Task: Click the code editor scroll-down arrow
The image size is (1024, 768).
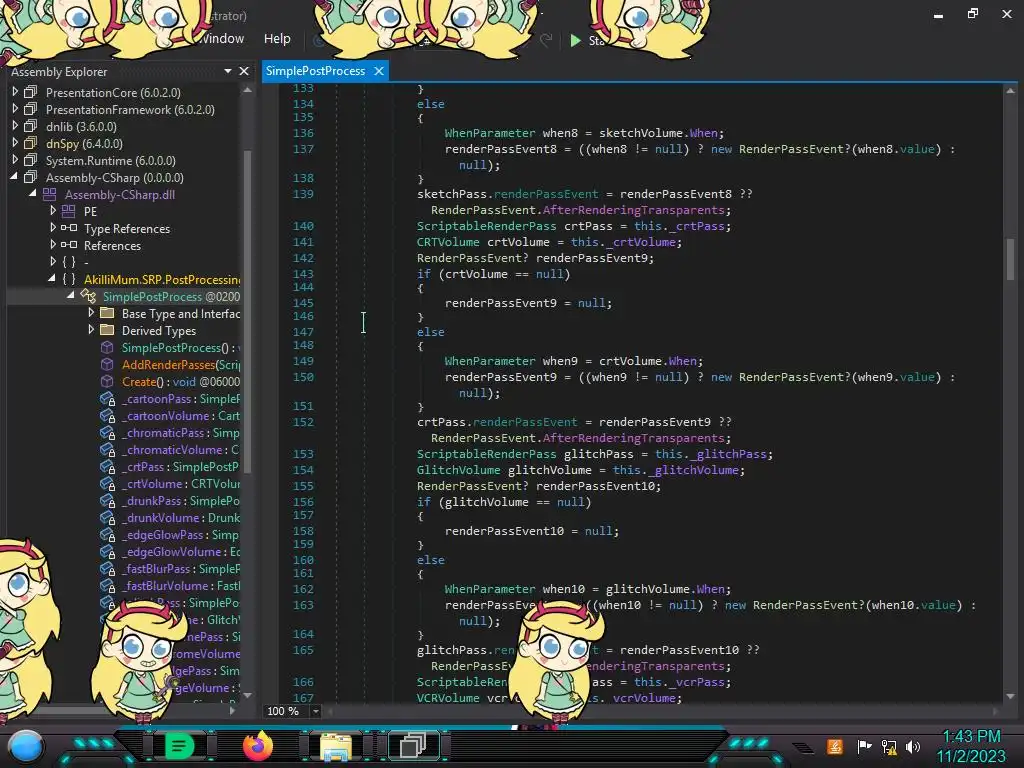Action: point(1010,696)
